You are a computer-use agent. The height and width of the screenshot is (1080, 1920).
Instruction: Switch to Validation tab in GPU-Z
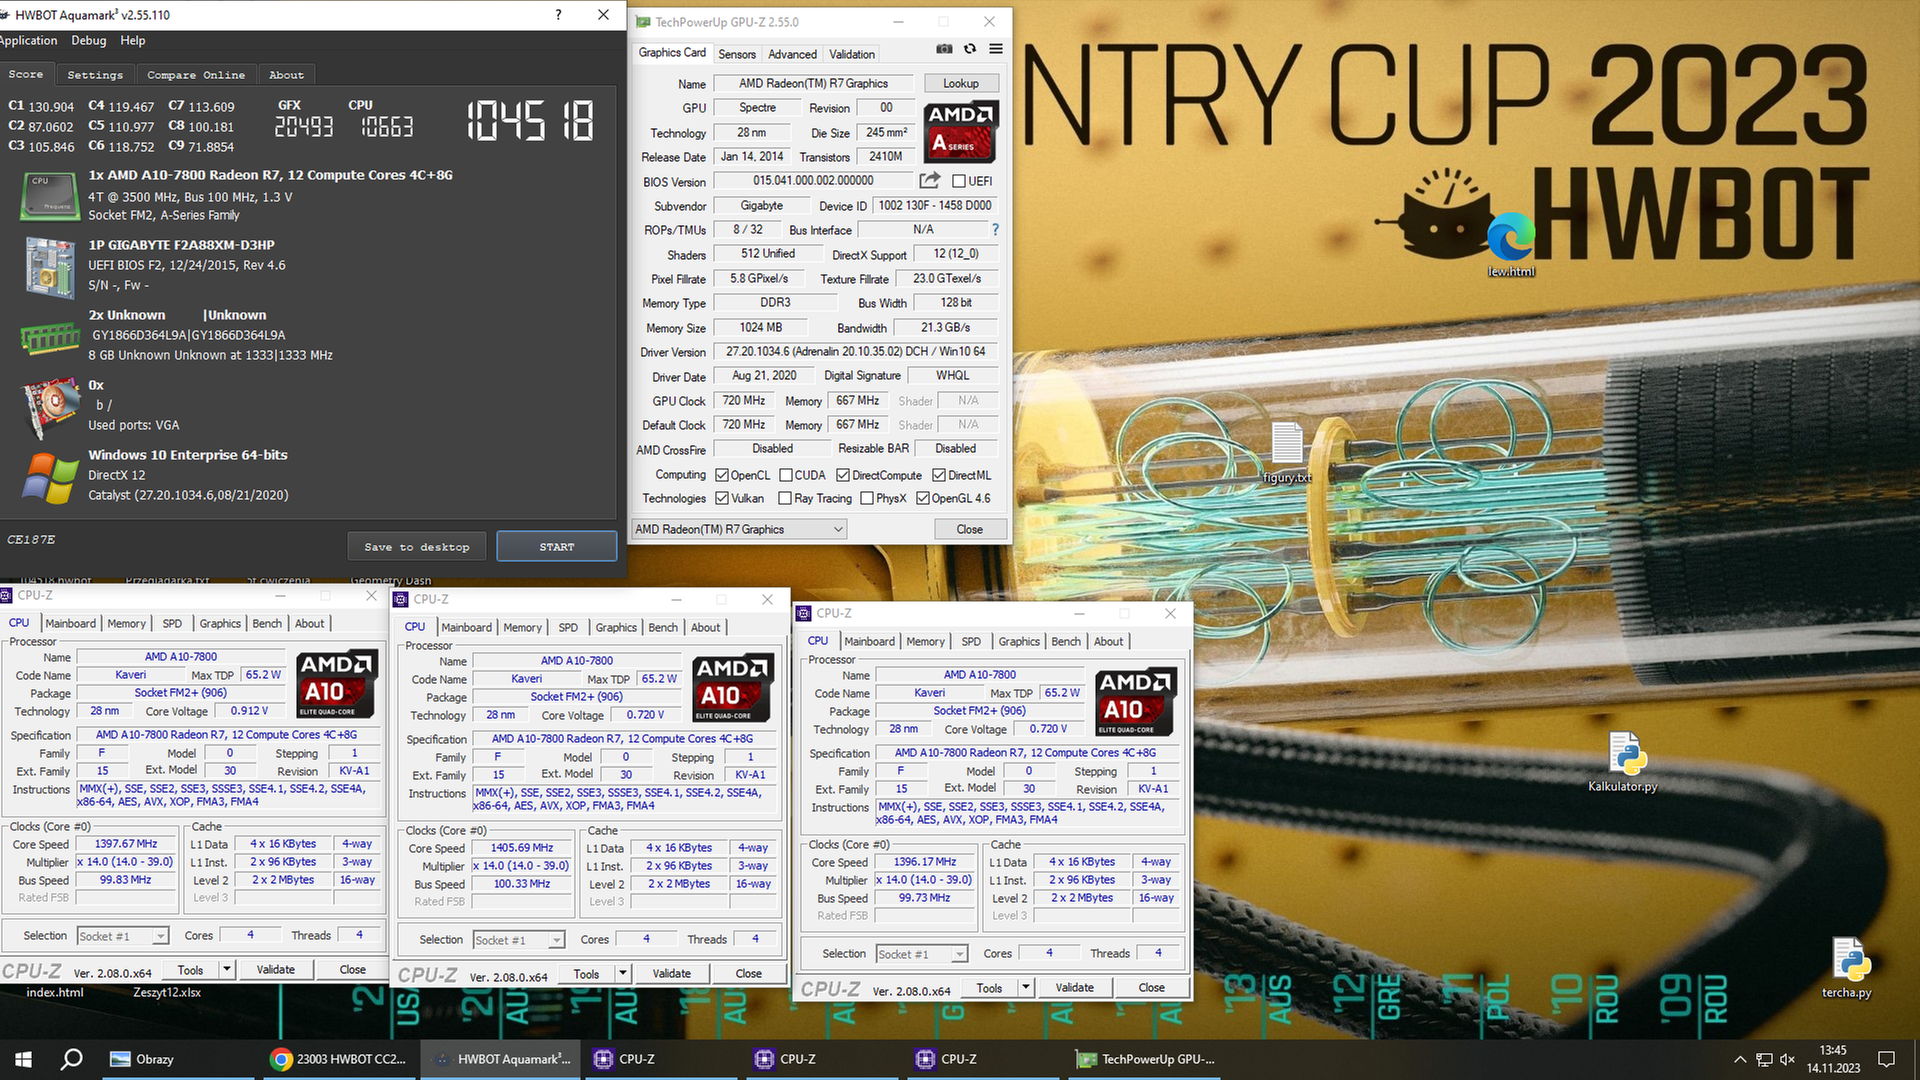click(x=852, y=54)
